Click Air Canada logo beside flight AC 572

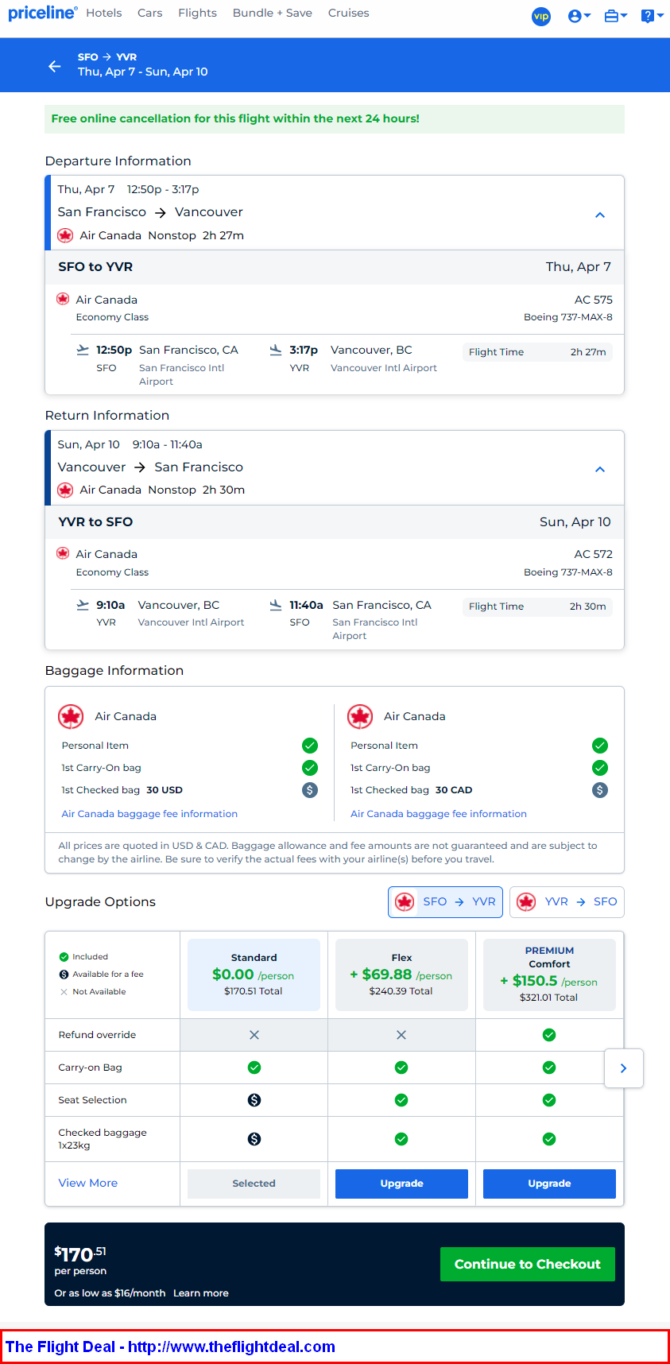point(63,553)
